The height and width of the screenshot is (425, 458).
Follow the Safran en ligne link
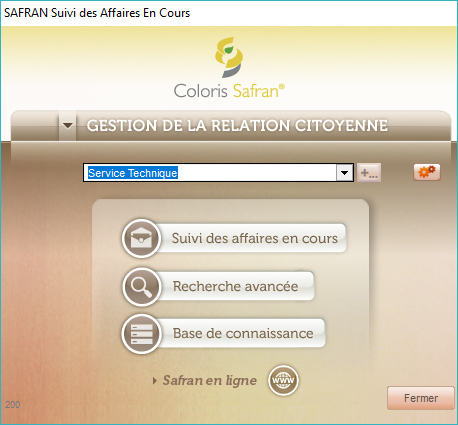210,381
